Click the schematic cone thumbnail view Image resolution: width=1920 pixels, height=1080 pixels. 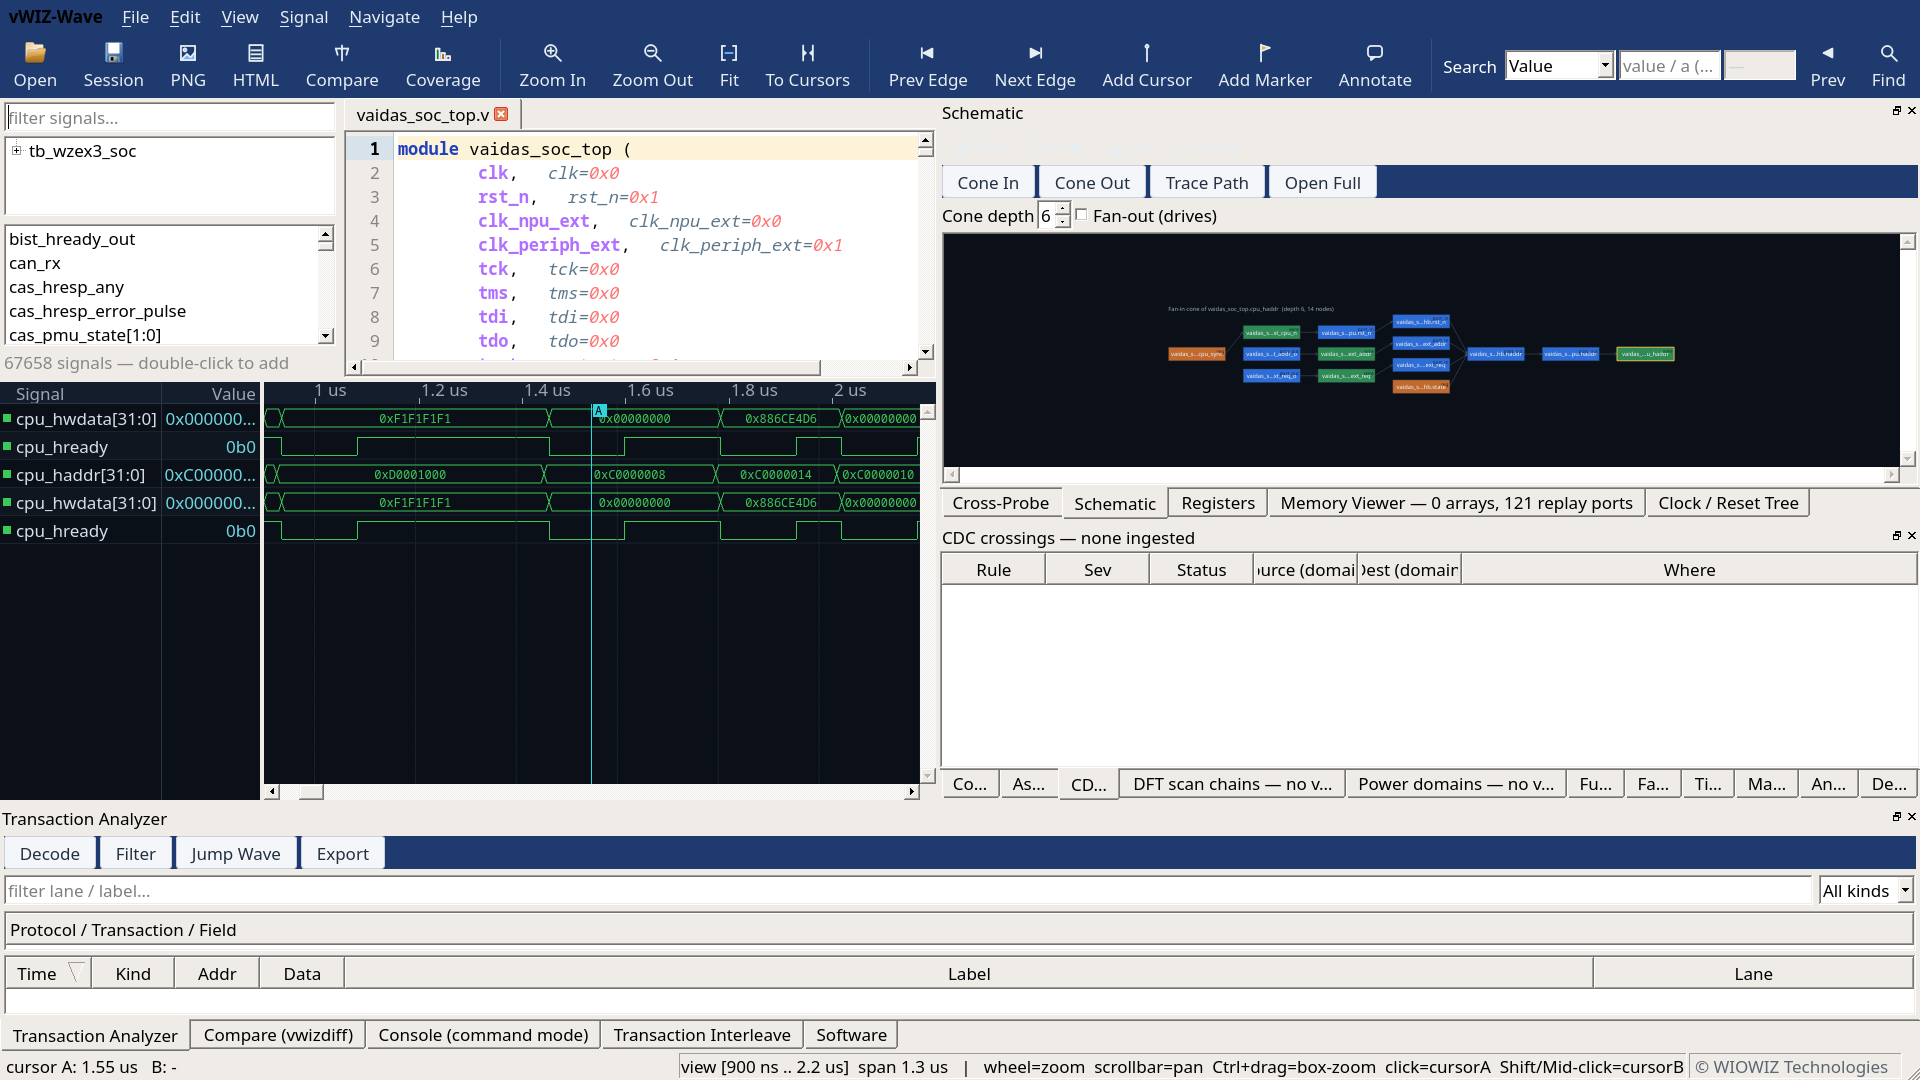[1421, 350]
